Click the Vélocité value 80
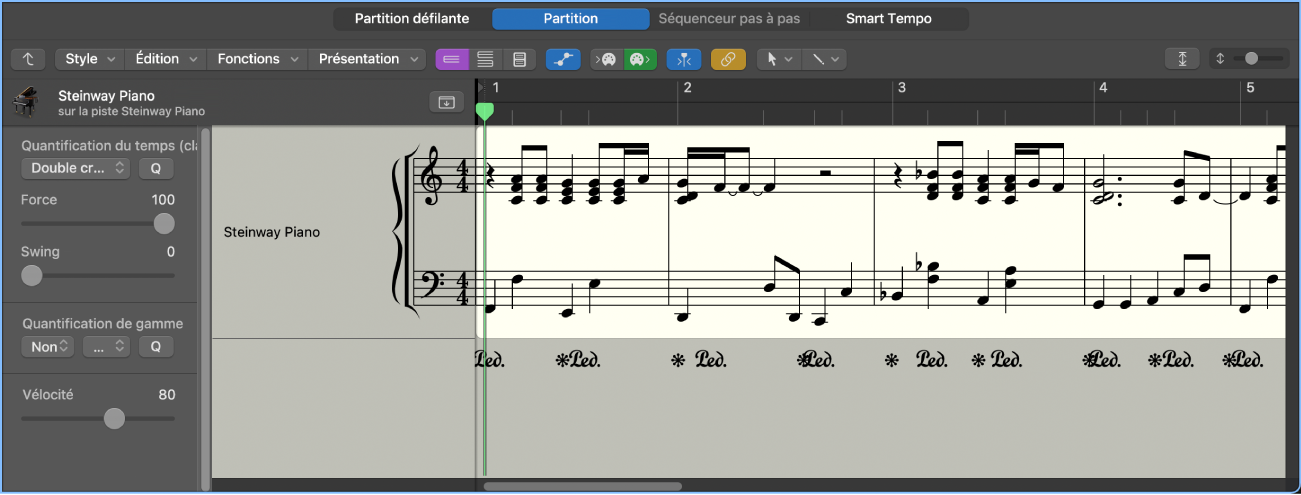The image size is (1301, 495). click(x=167, y=395)
